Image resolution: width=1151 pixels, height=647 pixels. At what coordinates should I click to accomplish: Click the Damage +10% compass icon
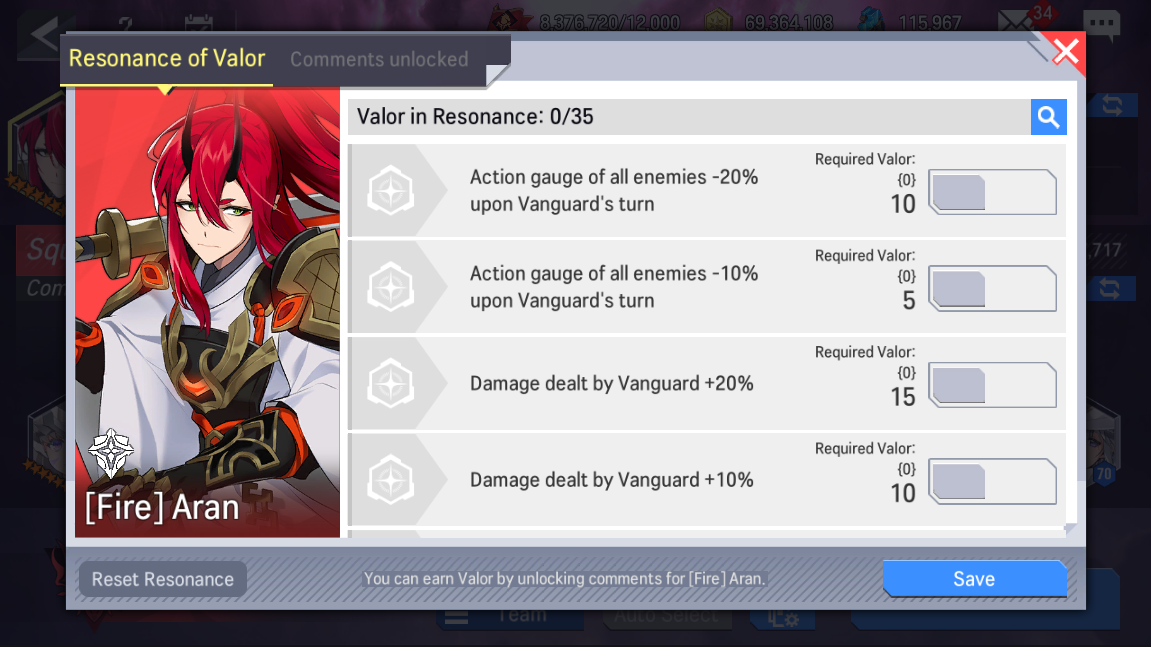click(391, 480)
